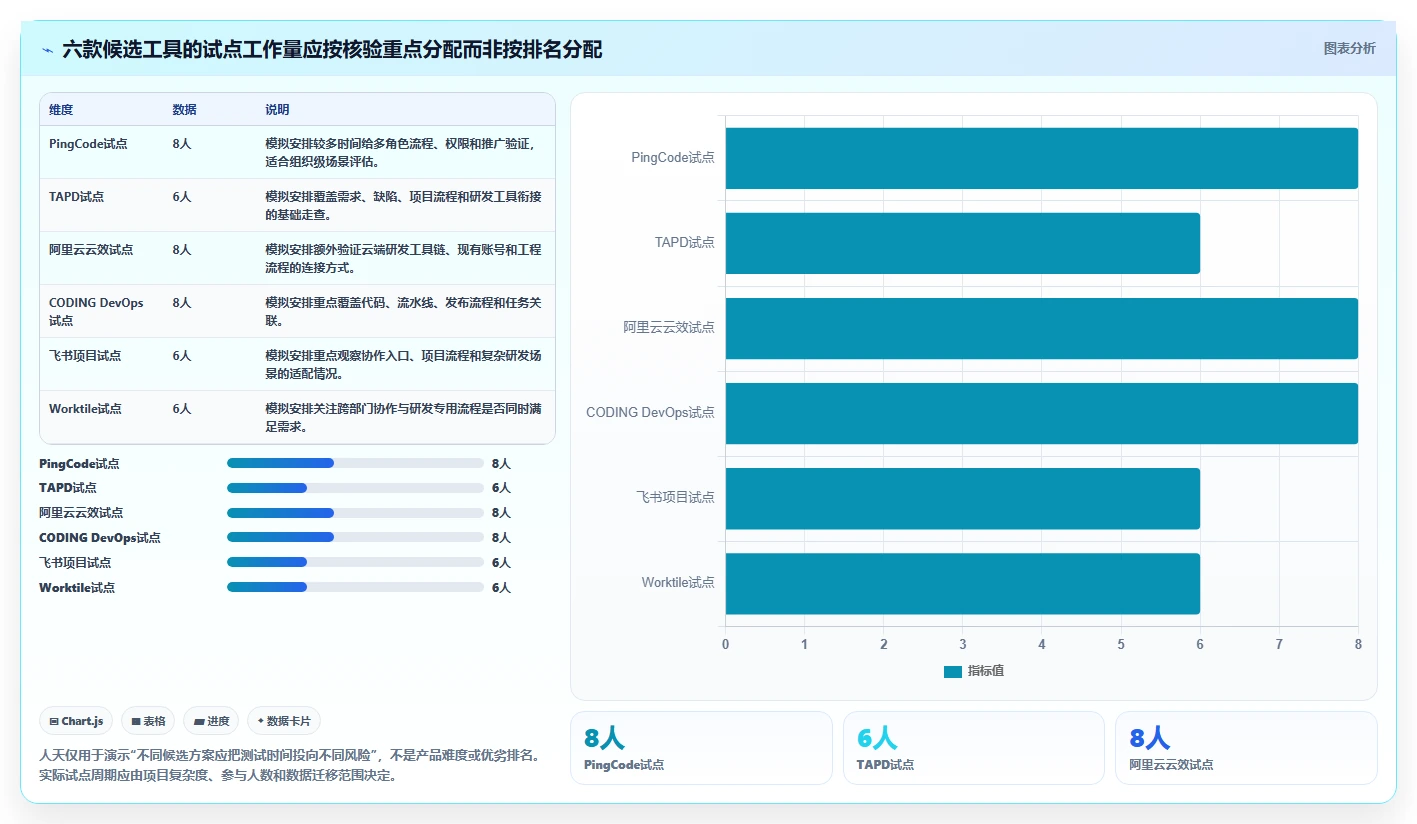The width and height of the screenshot is (1417, 824).
Task: Click the PingCode试点 progress bar
Action: (x=355, y=463)
